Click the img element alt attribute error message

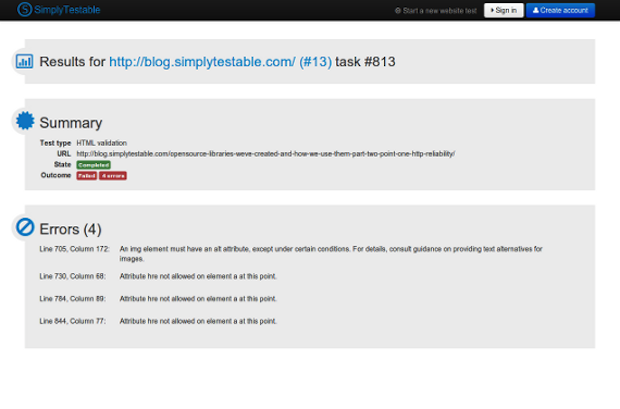point(331,254)
